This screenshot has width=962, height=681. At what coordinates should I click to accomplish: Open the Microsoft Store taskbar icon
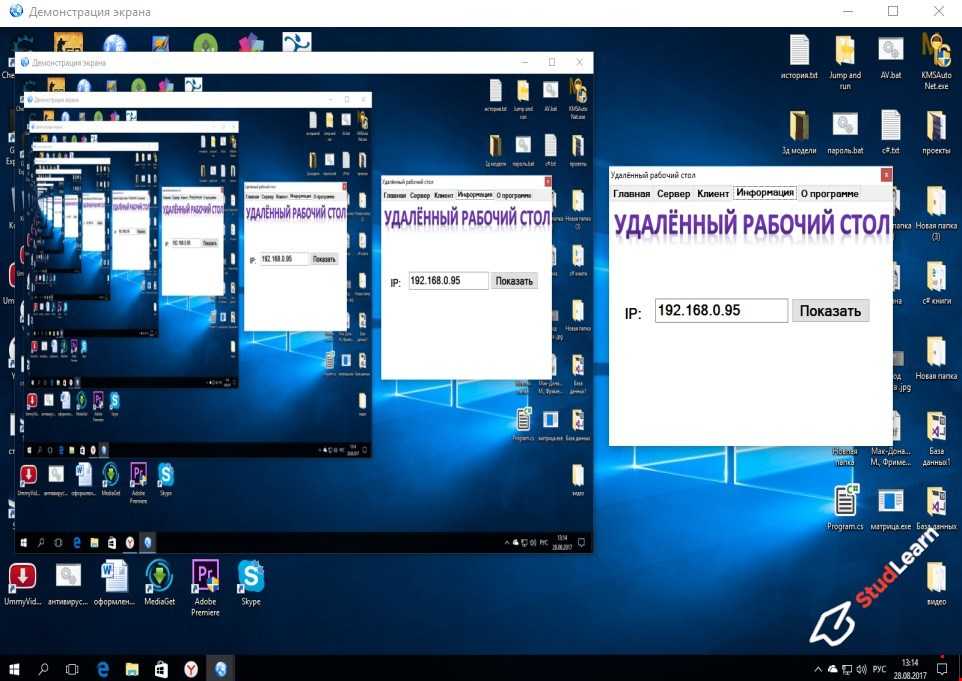tap(161, 669)
